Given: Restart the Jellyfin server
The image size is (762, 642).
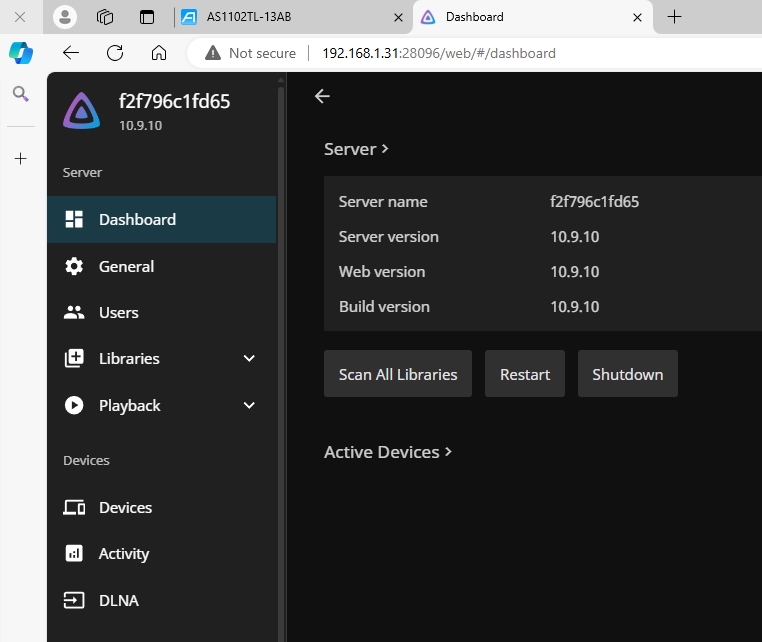Looking at the screenshot, I should tap(525, 375).
